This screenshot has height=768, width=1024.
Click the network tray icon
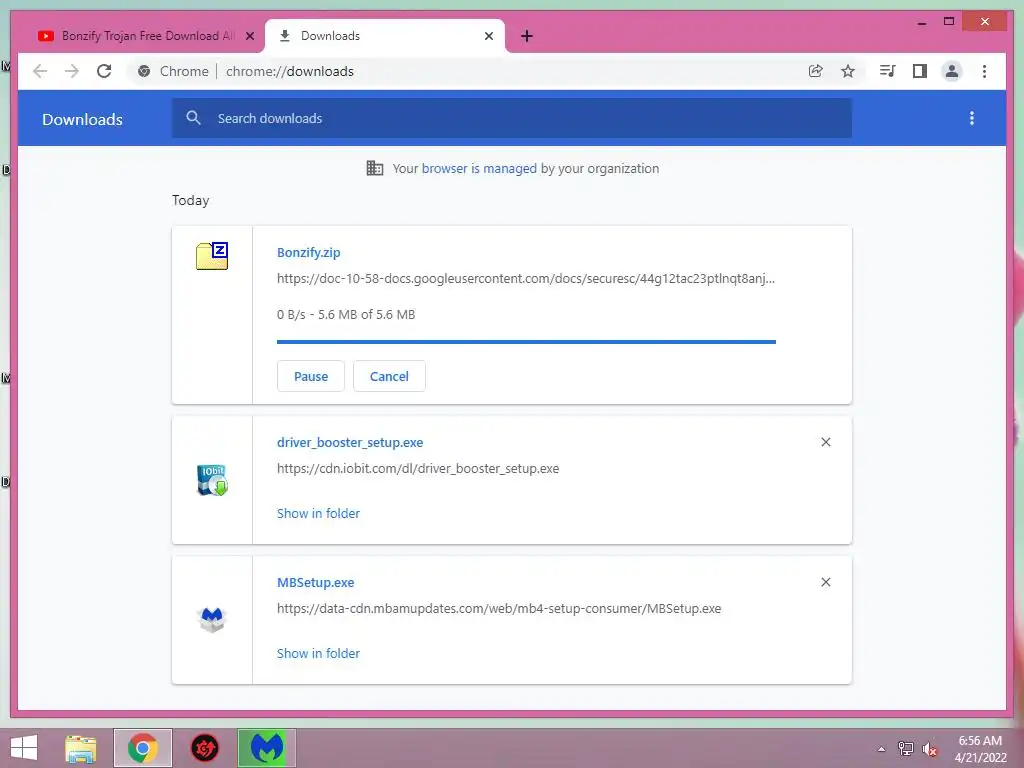point(906,748)
